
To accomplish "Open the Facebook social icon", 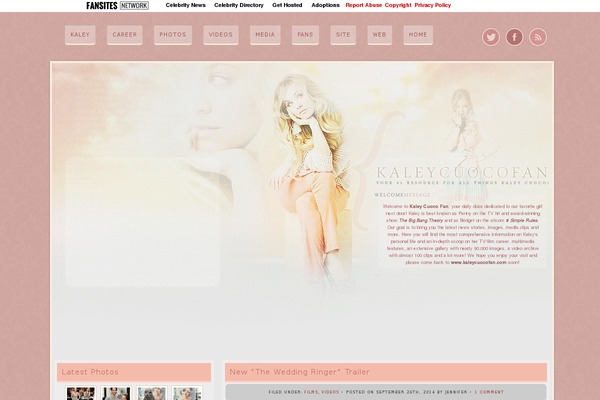I will 514,37.
